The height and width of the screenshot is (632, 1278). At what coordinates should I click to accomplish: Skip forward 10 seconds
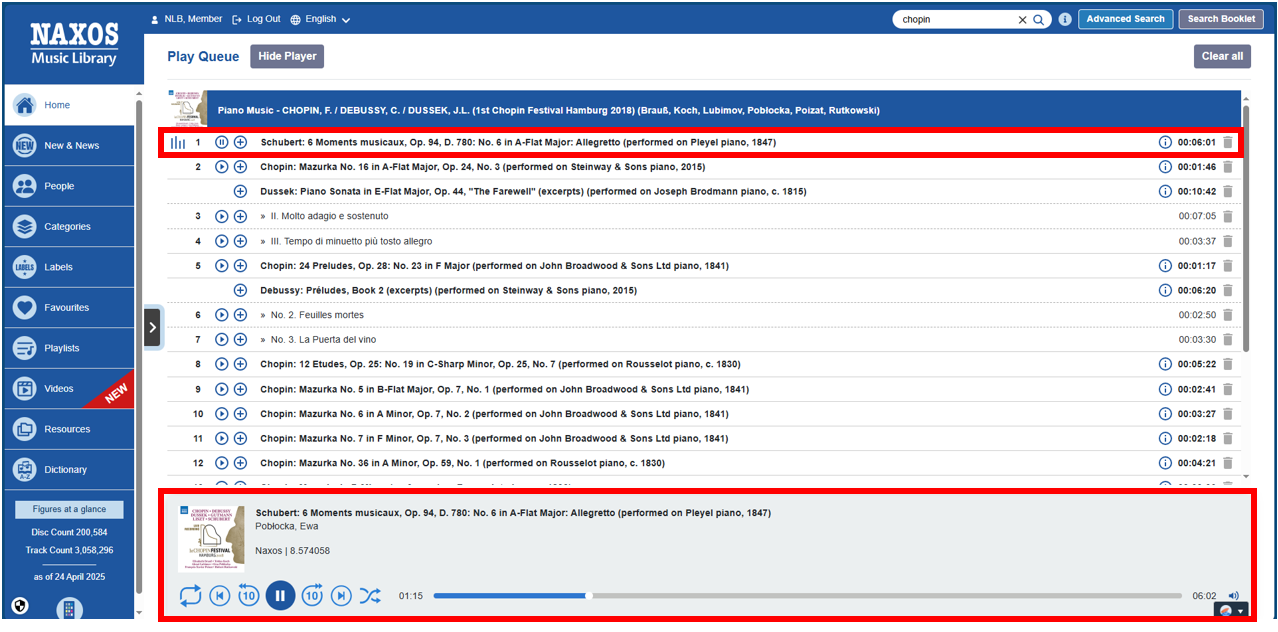coord(312,596)
